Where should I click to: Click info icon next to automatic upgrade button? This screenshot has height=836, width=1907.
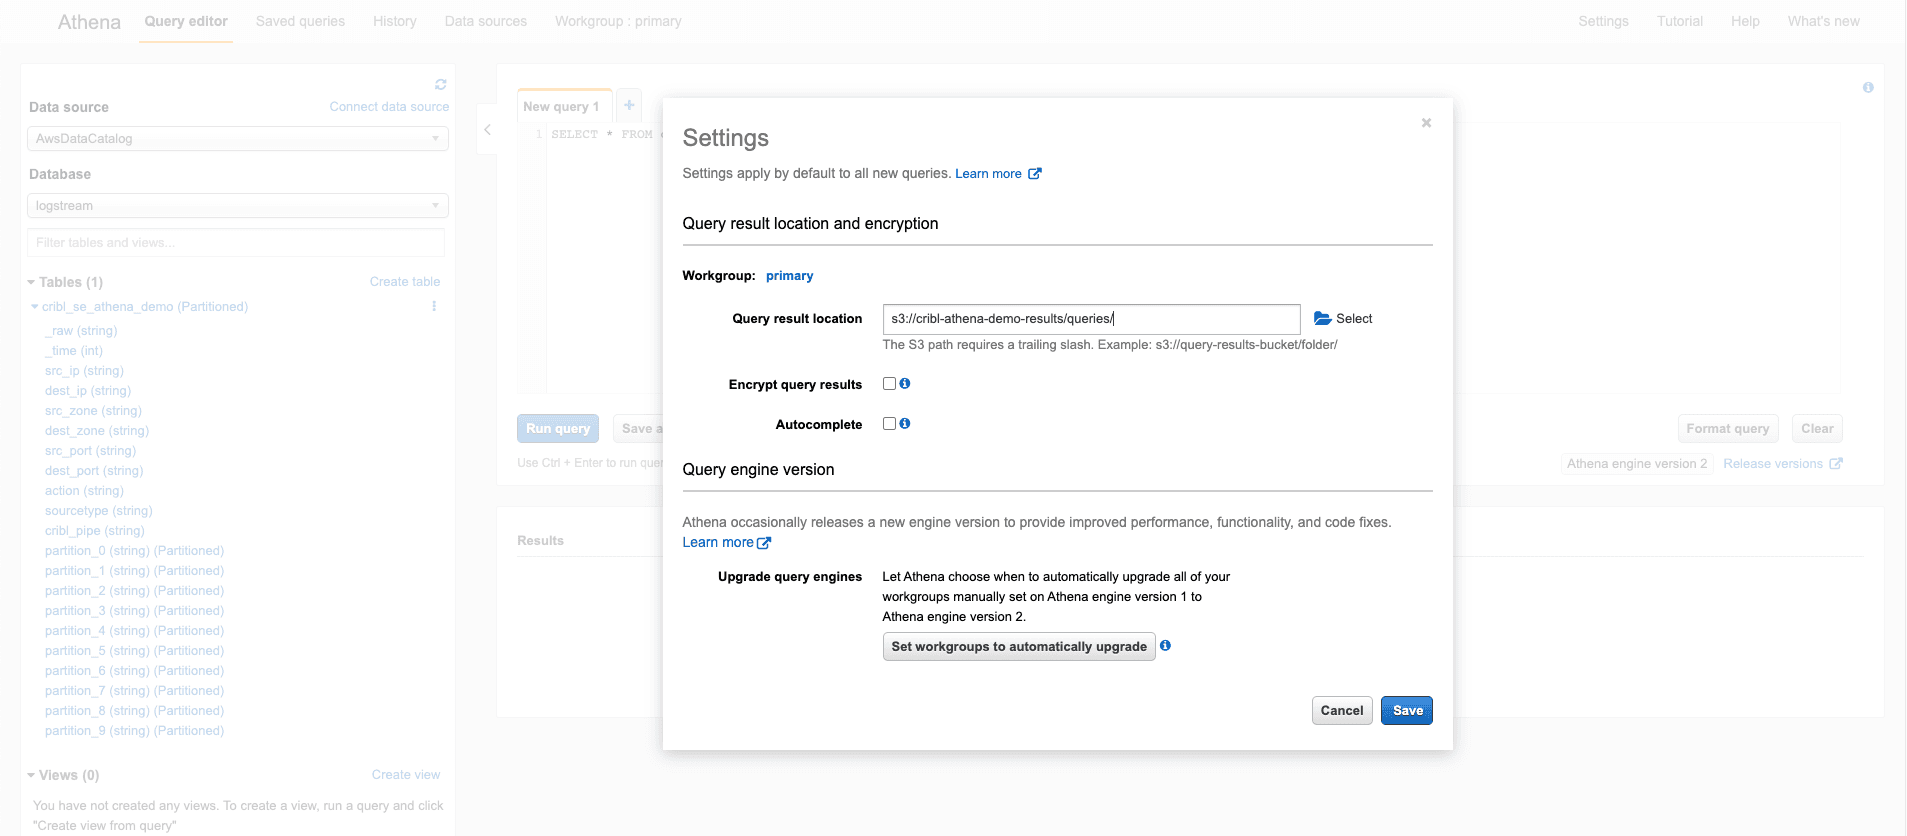pos(1165,646)
